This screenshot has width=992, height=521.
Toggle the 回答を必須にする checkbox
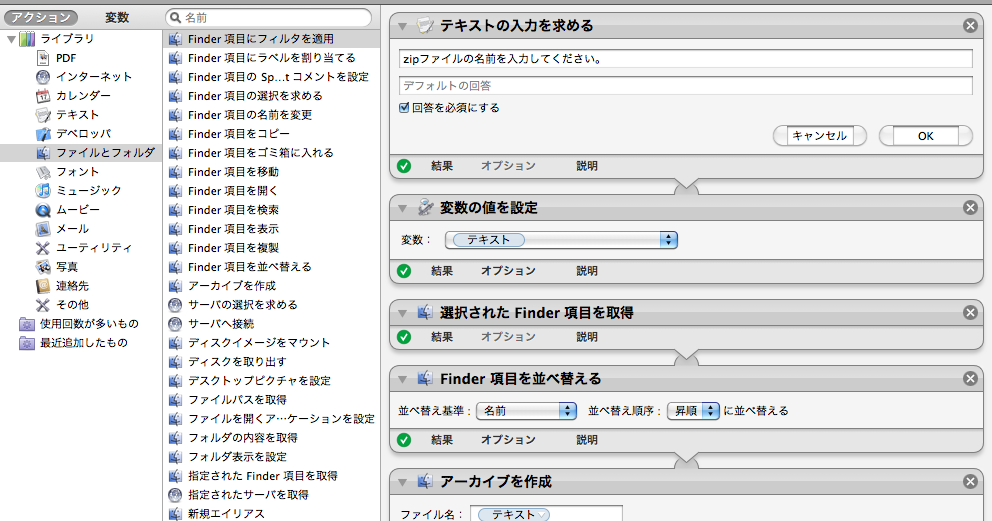coord(404,107)
